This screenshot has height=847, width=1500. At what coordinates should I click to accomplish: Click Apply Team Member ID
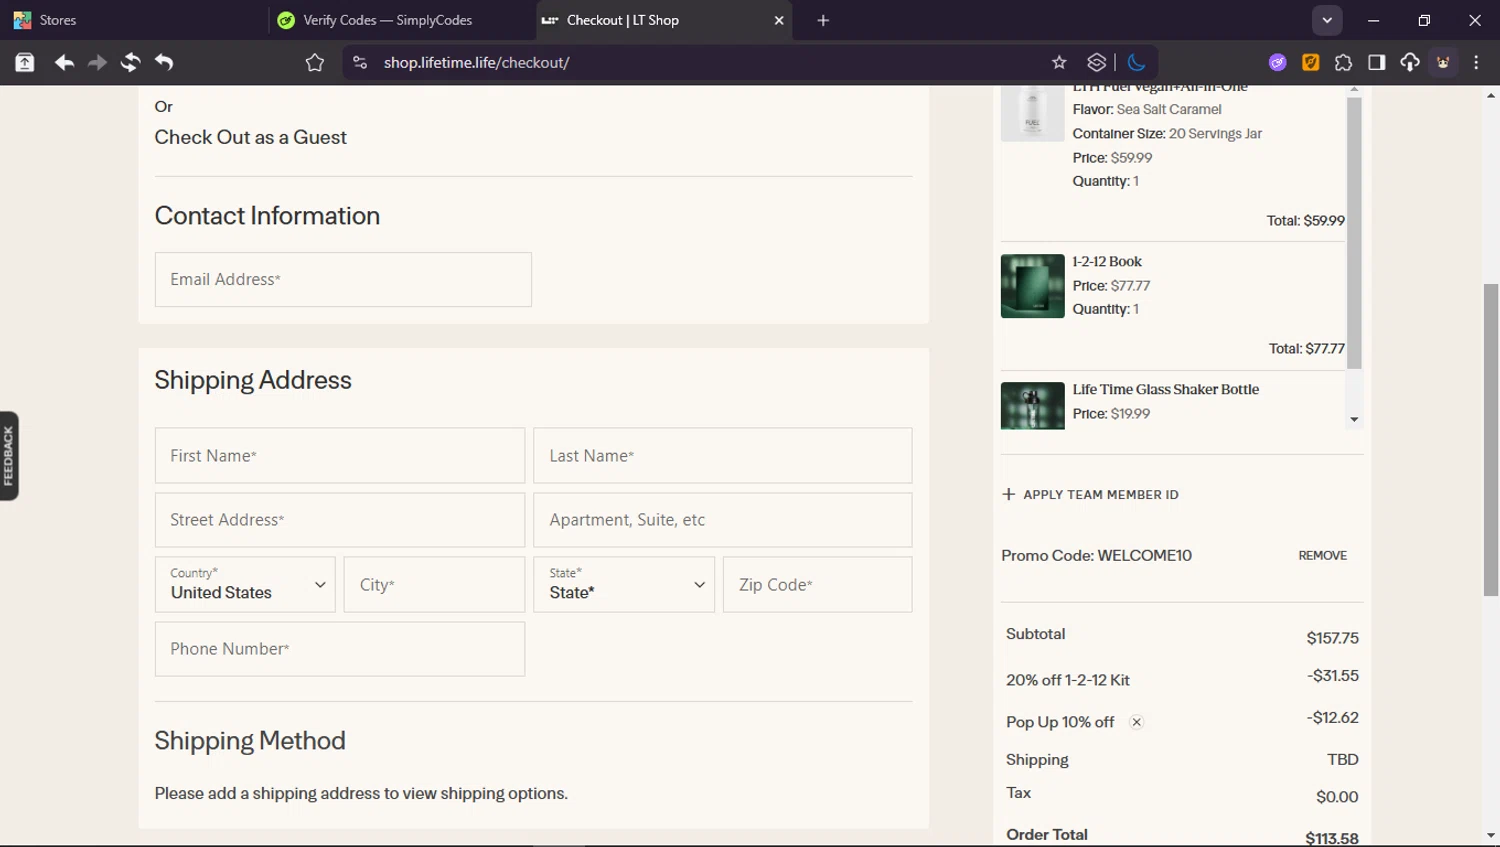(1100, 494)
